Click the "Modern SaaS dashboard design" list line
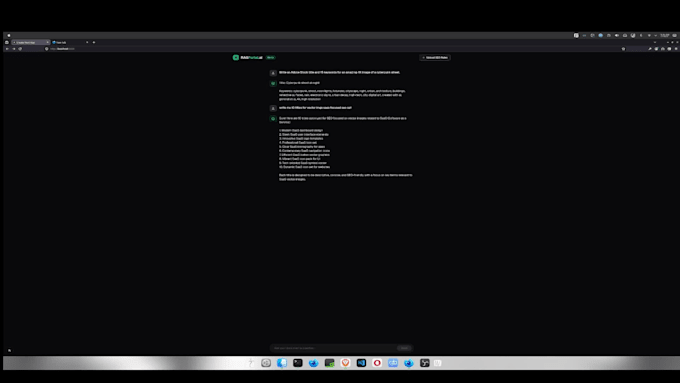Viewport: 680px width, 383px height. click(x=301, y=131)
